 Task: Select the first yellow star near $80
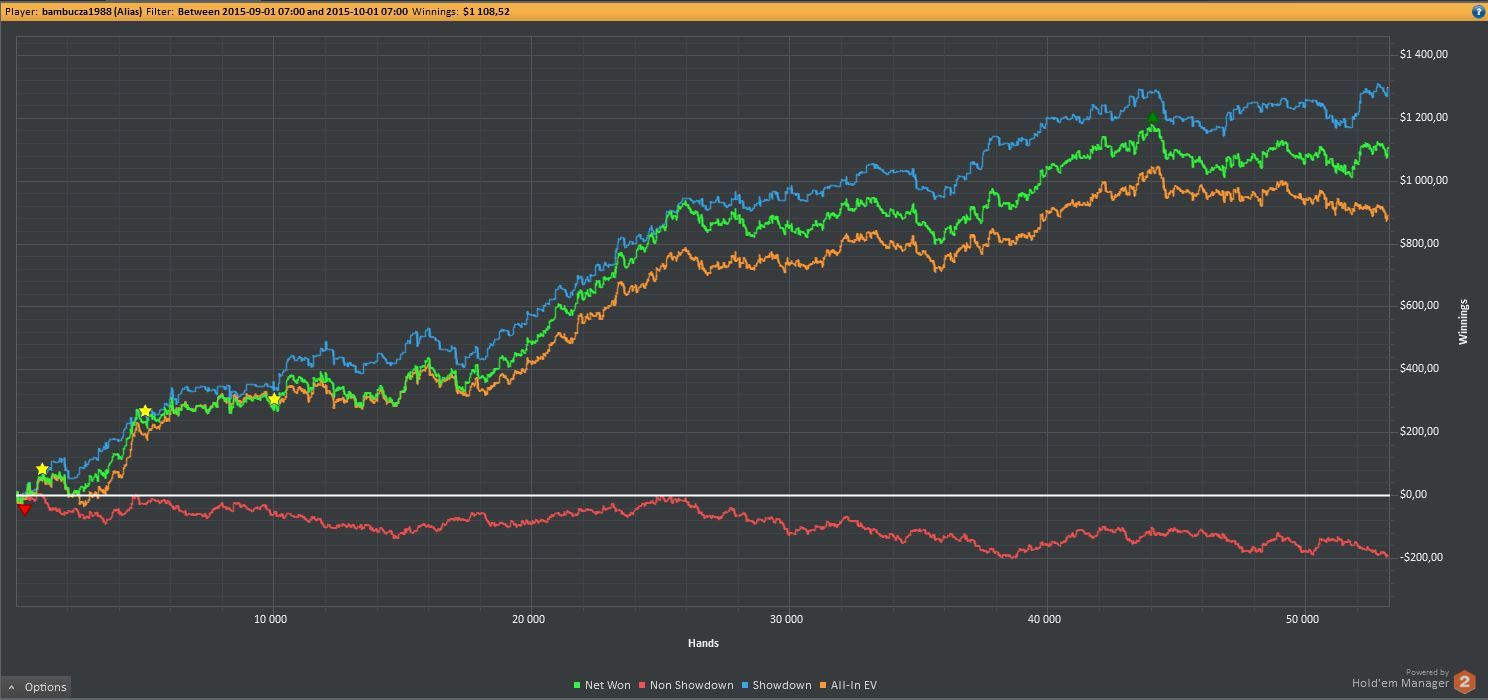pyautogui.click(x=42, y=469)
